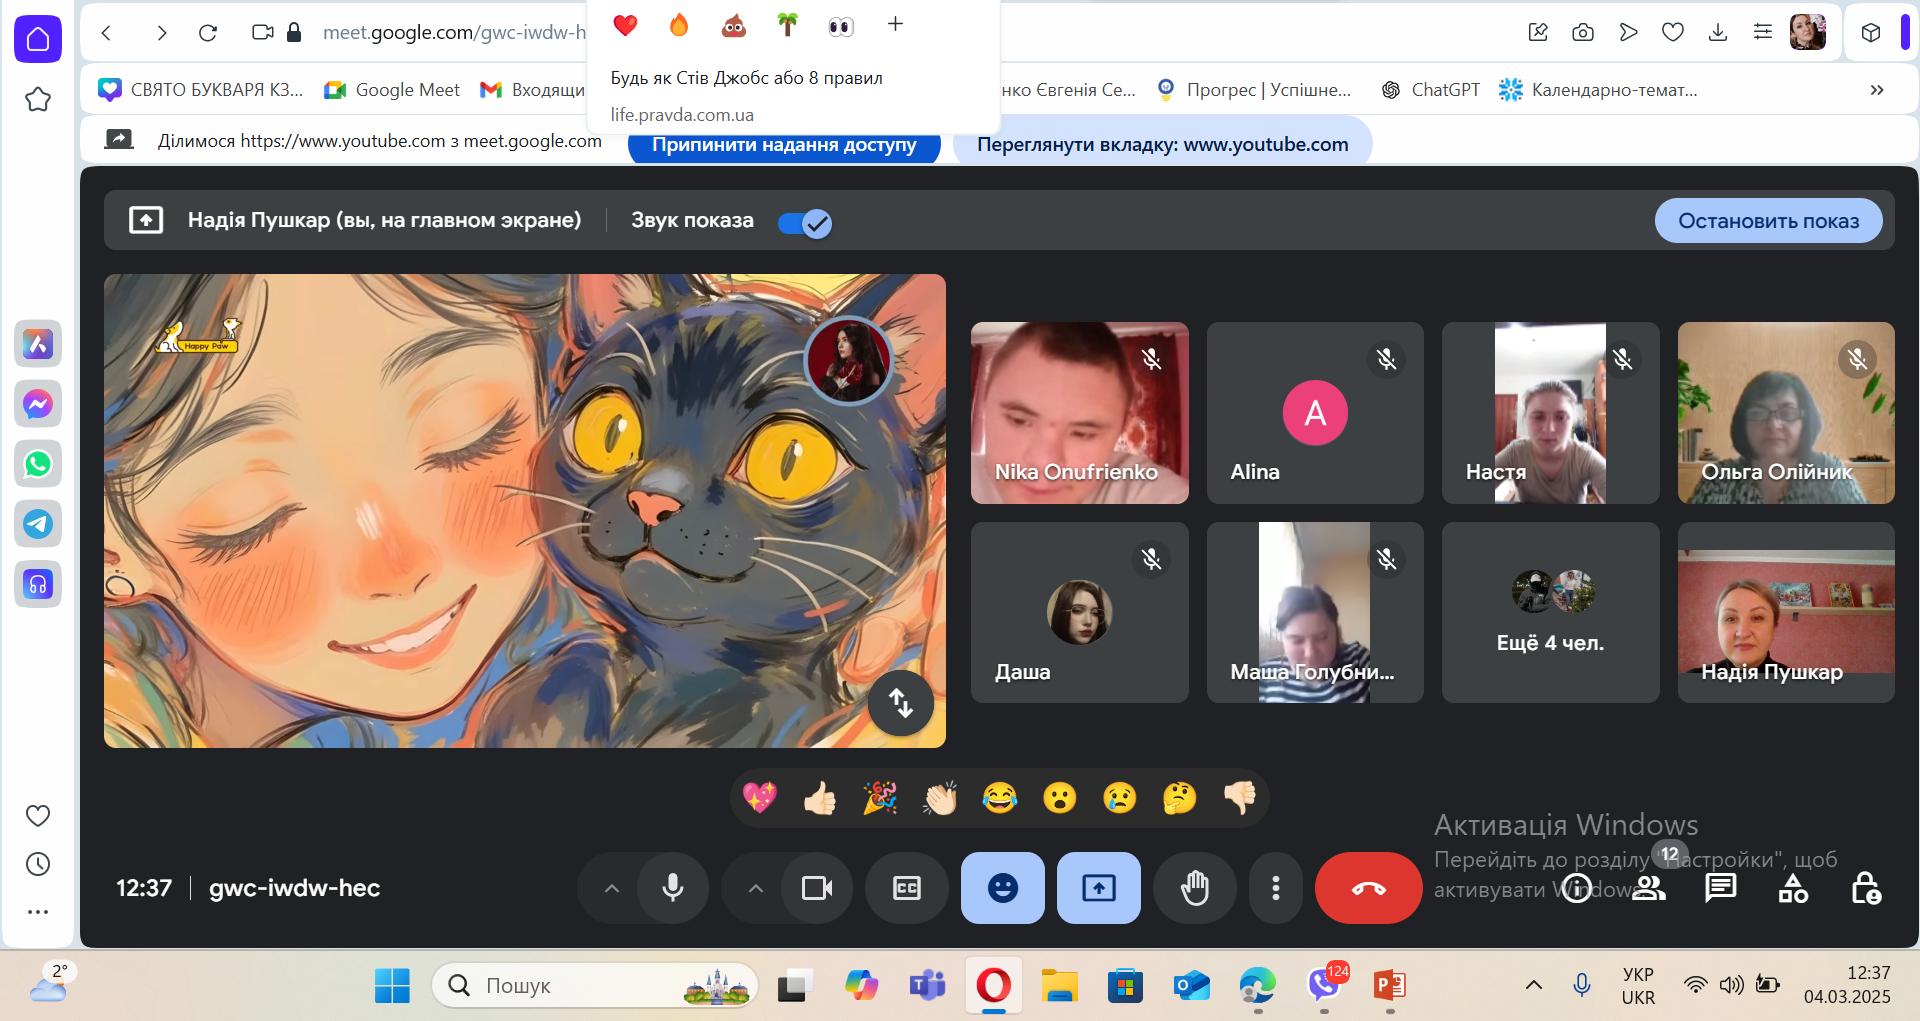Send the thinking face reaction
This screenshot has width=1920, height=1021.
(x=1180, y=798)
